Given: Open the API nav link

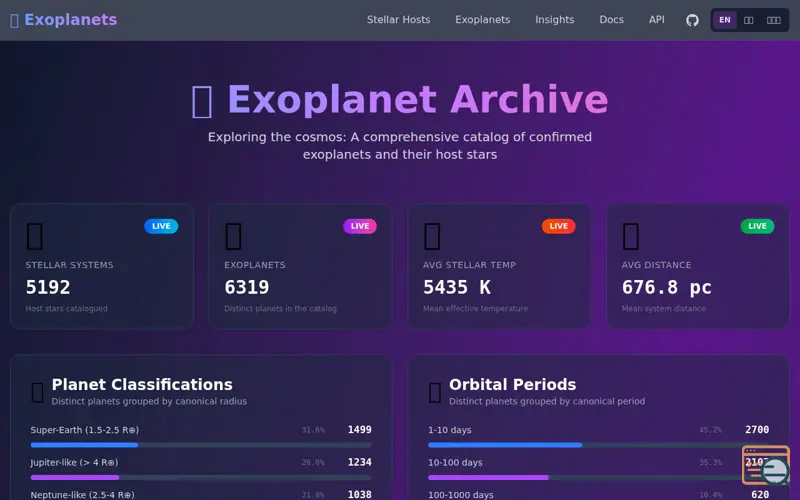Looking at the screenshot, I should (x=657, y=20).
